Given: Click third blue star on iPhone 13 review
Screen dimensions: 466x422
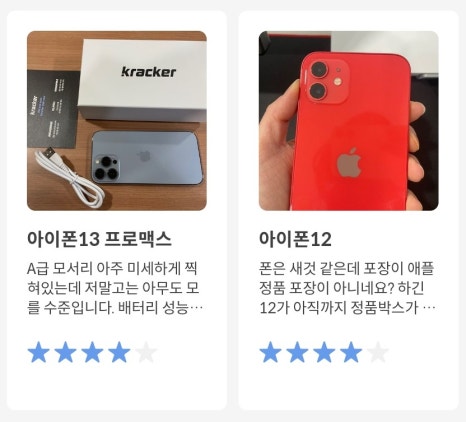Looking at the screenshot, I should 92,352.
